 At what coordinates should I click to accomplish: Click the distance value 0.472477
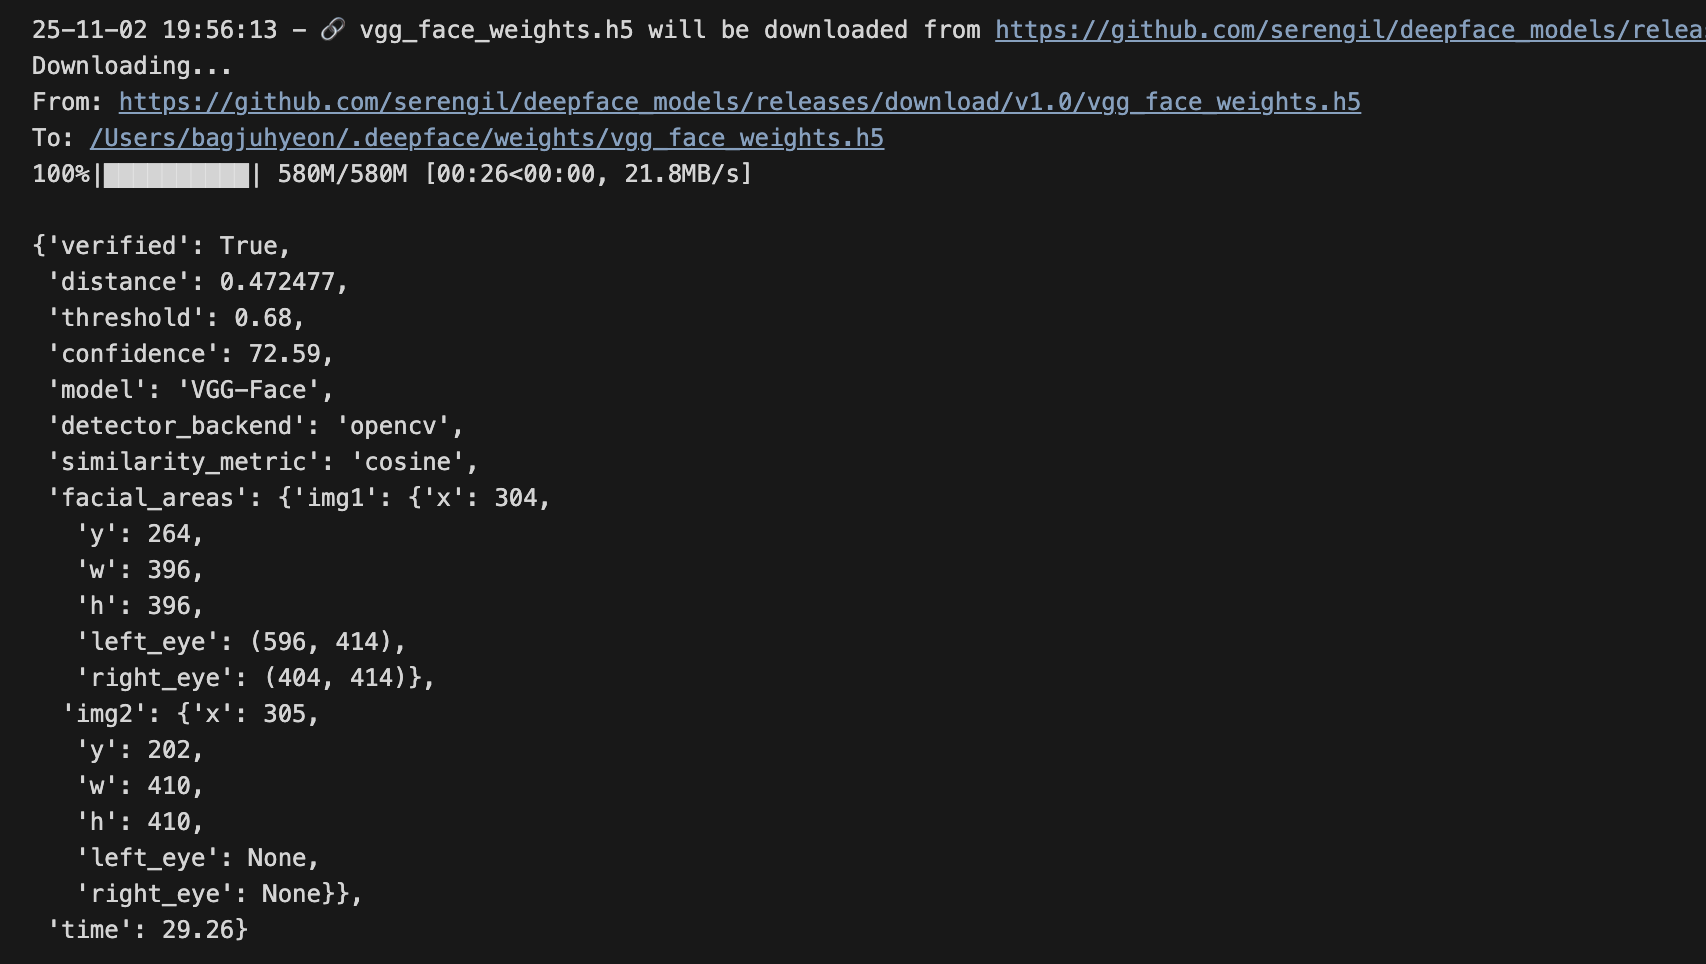[x=277, y=282]
